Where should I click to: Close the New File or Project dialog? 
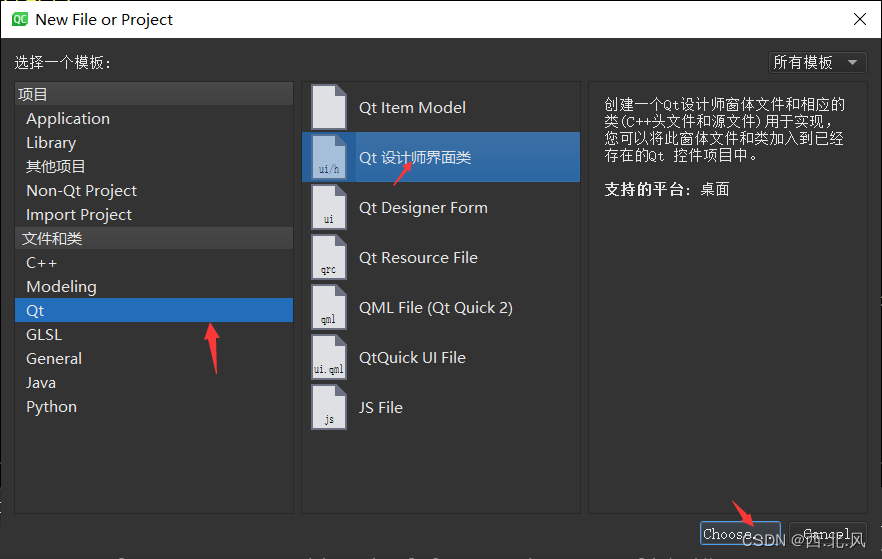coord(860,19)
